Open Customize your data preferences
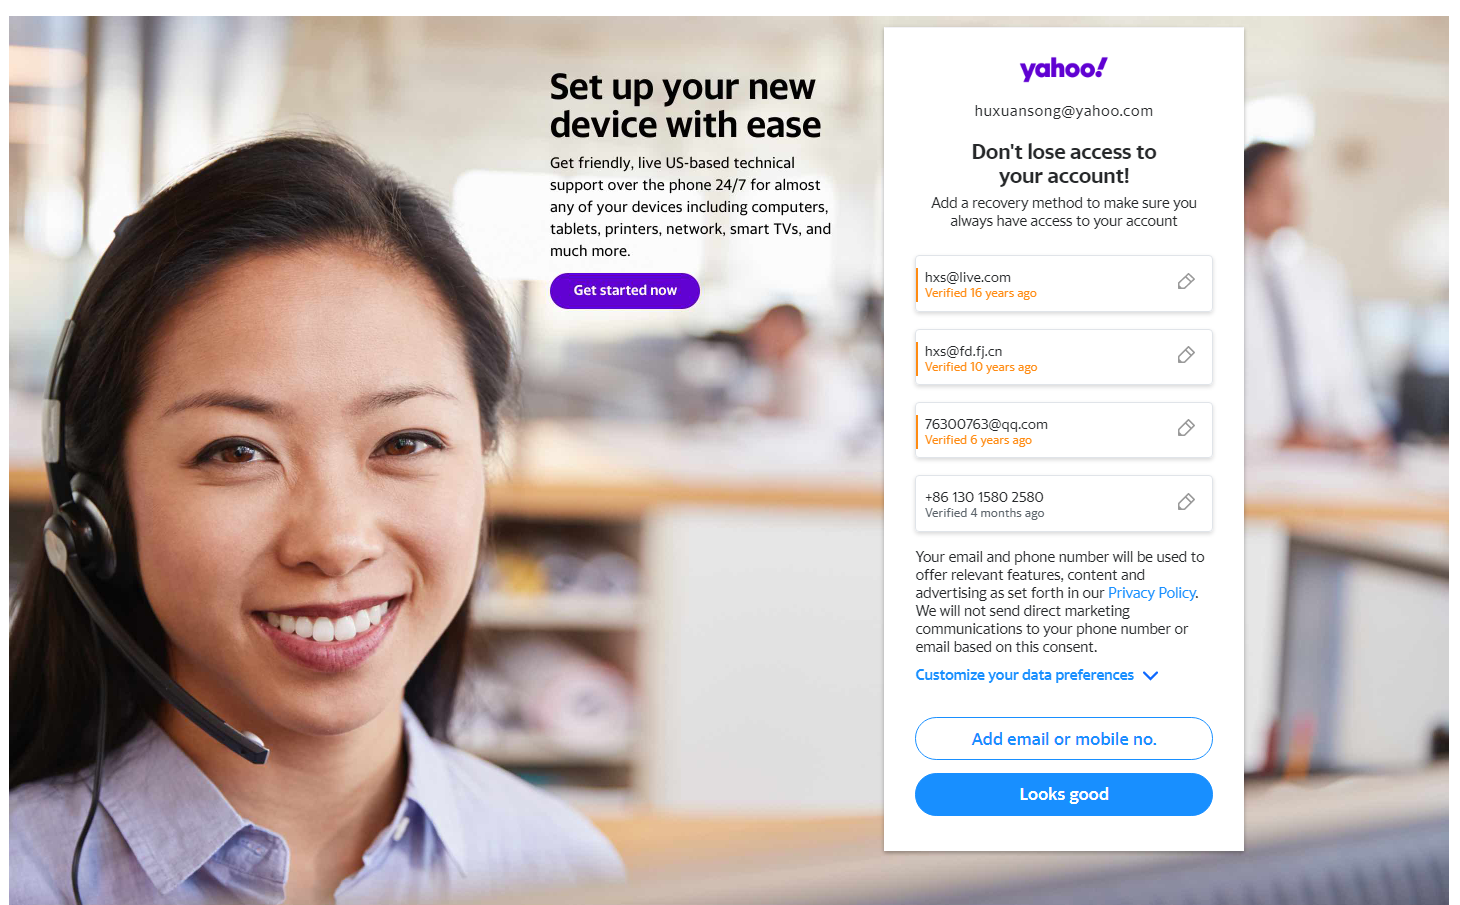 pos(1025,675)
